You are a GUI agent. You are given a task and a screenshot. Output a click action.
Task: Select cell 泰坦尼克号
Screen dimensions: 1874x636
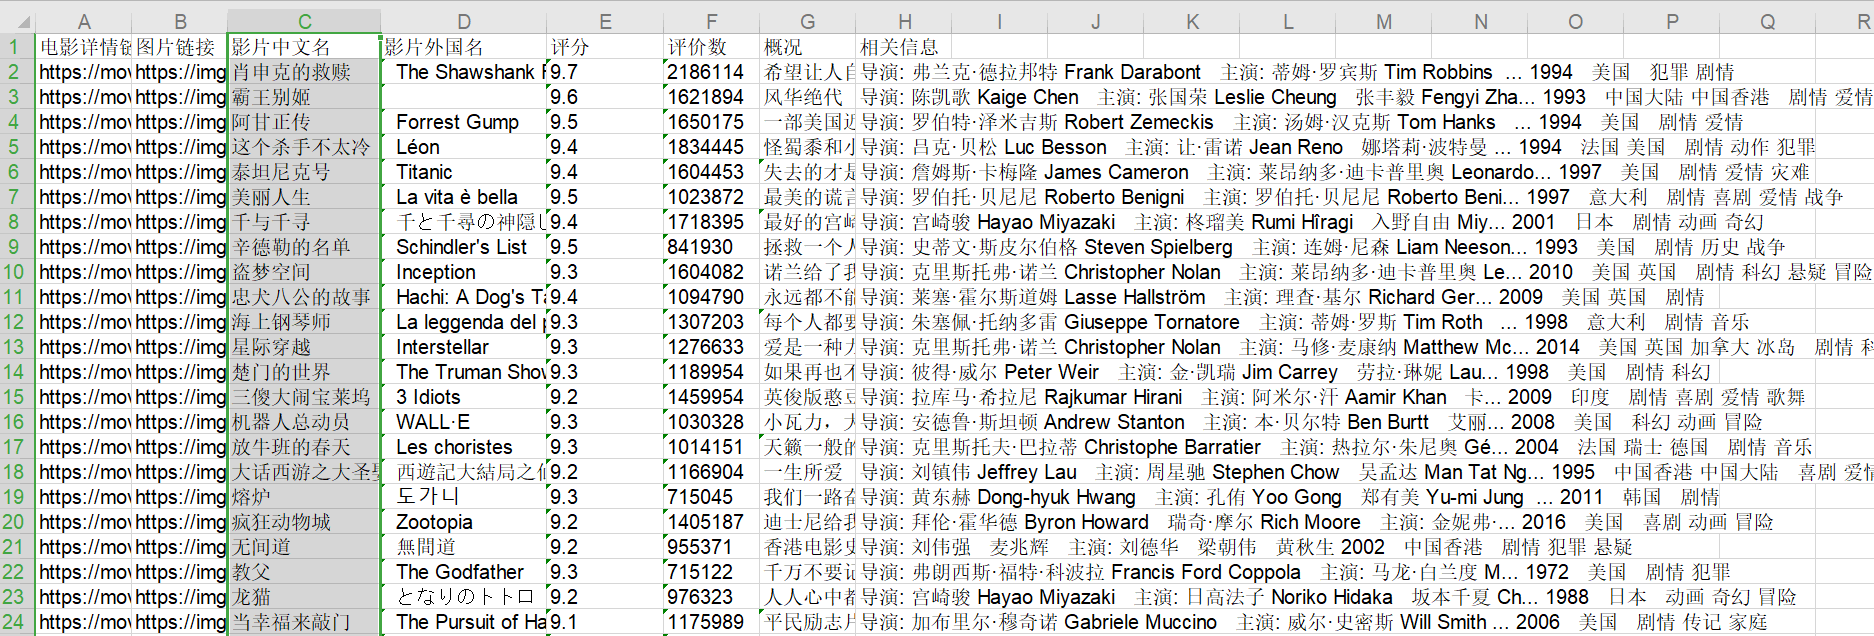click(305, 171)
